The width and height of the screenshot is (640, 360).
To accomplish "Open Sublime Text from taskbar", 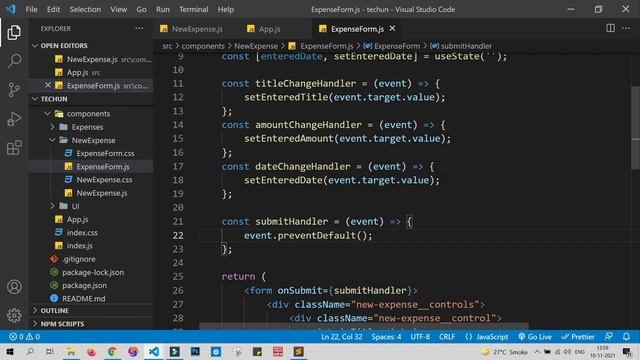I will click(x=299, y=352).
